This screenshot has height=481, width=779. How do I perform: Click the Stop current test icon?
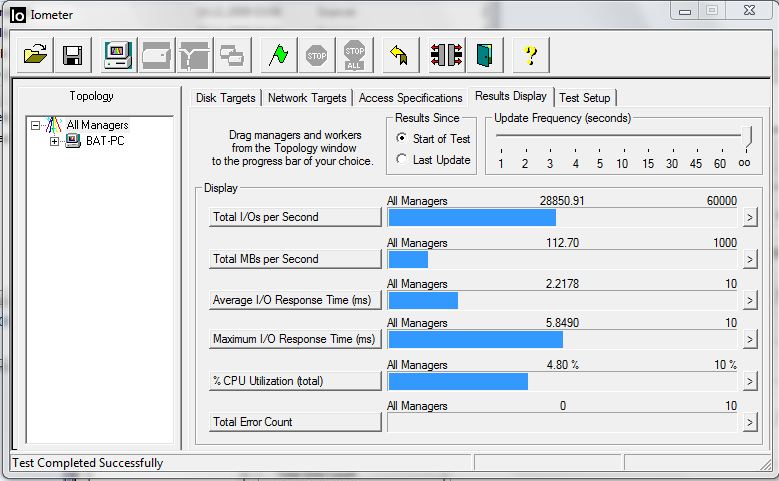[316, 55]
